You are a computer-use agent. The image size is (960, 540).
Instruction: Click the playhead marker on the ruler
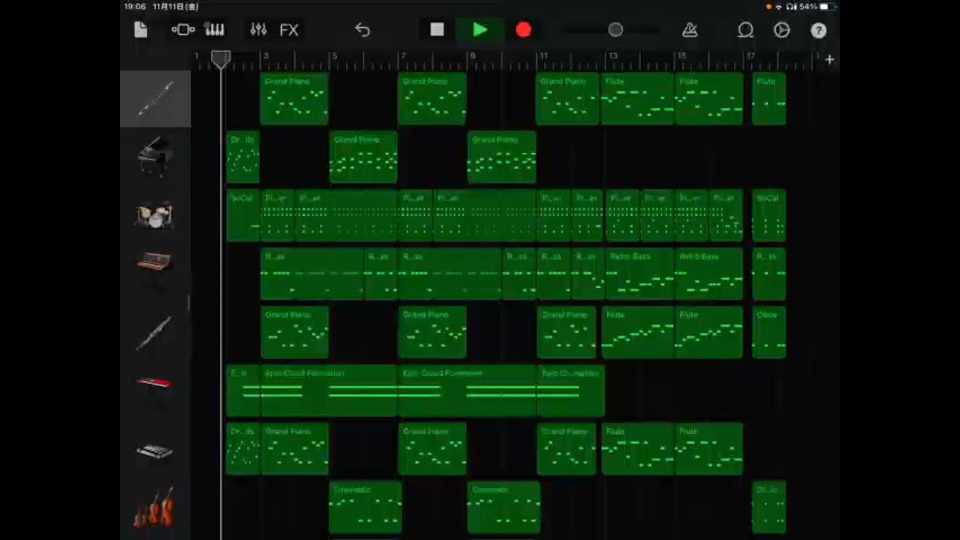(221, 59)
